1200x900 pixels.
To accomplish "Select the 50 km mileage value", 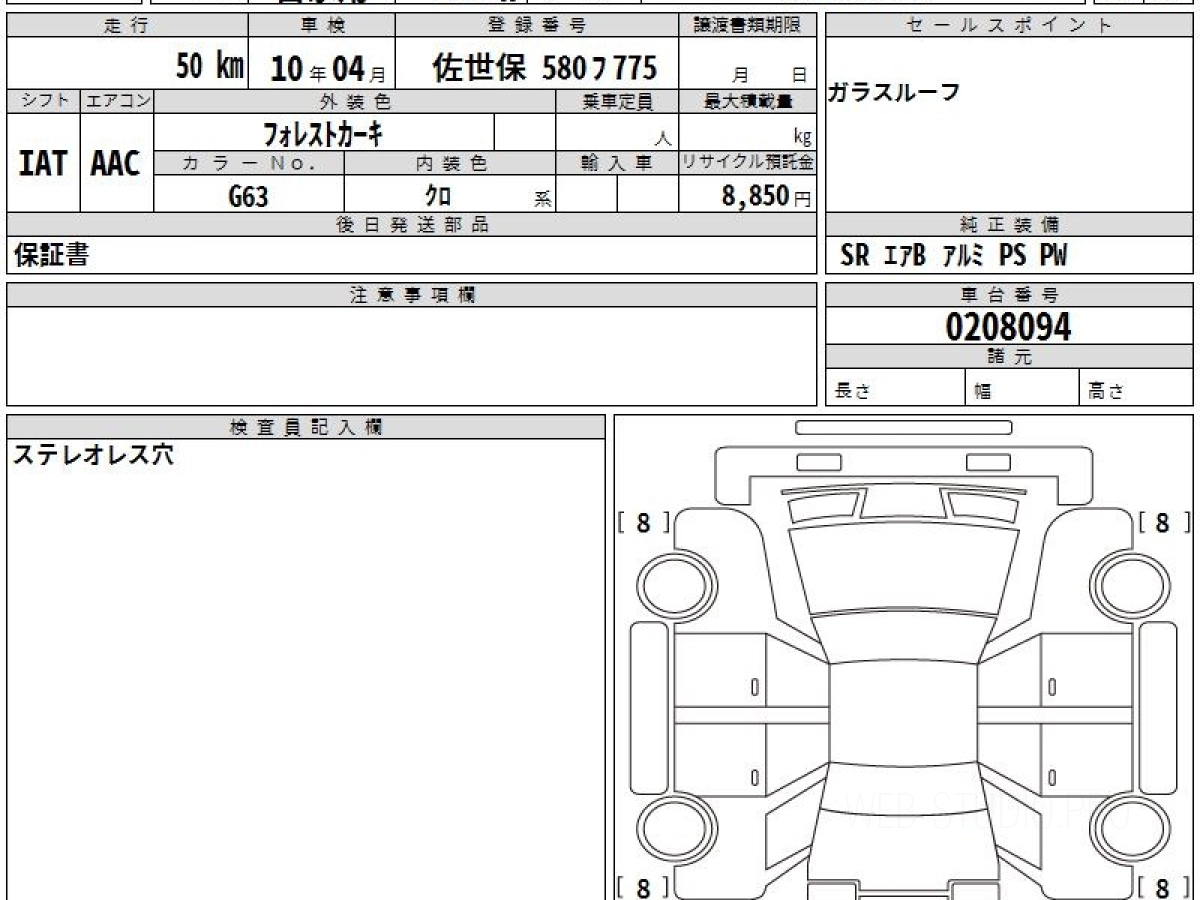I will tap(209, 68).
